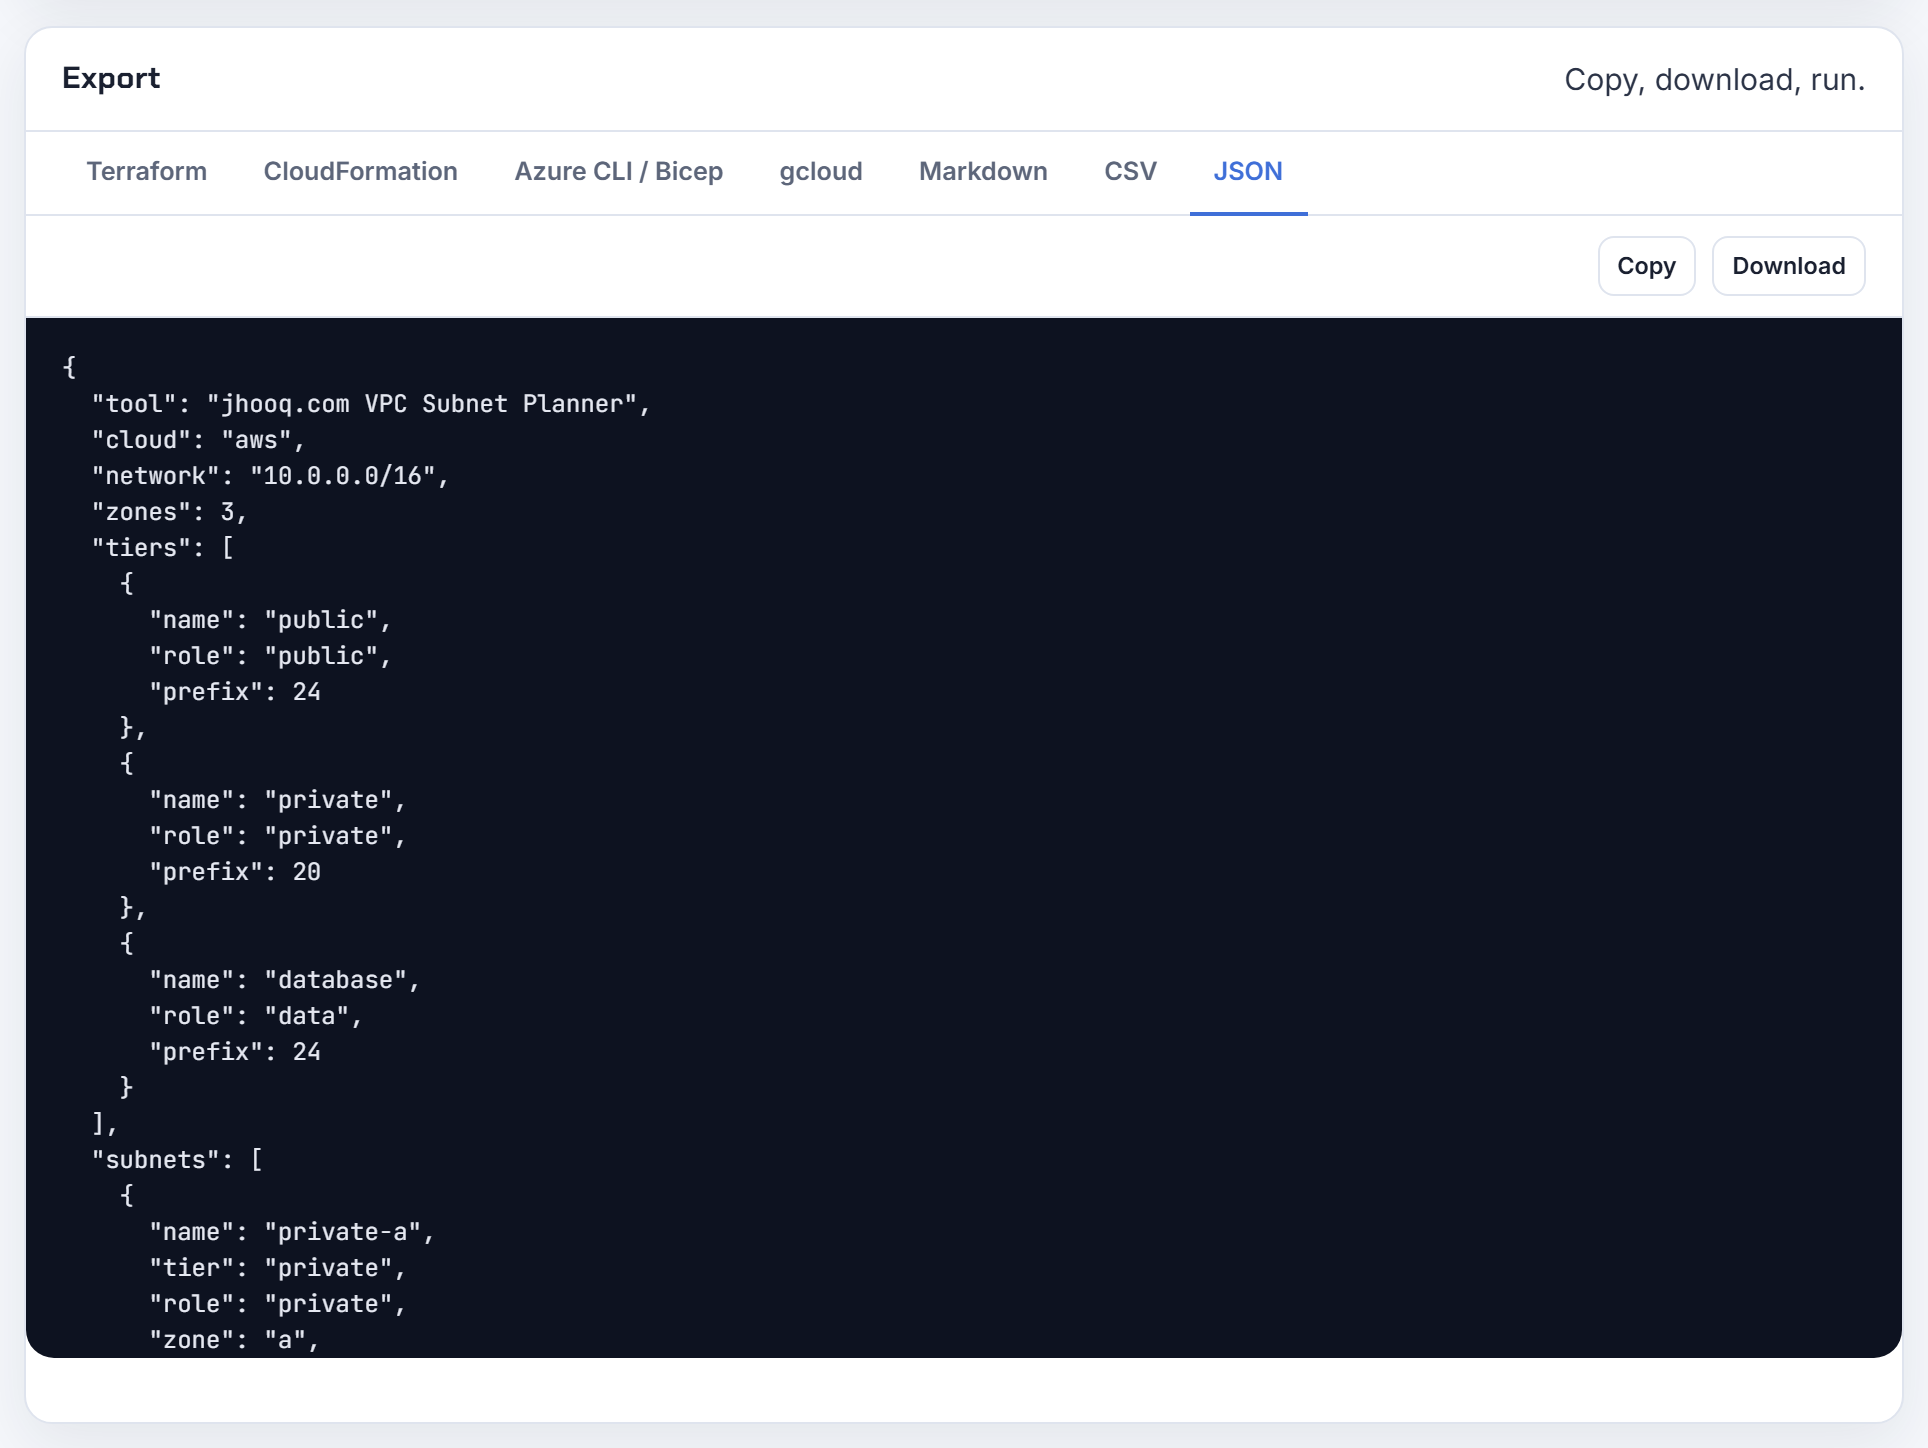Select the CSV tab

coord(1130,171)
